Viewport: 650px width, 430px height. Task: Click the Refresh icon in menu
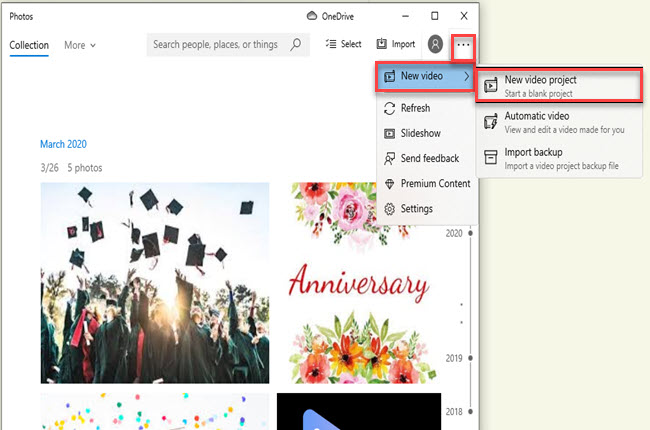click(x=390, y=108)
